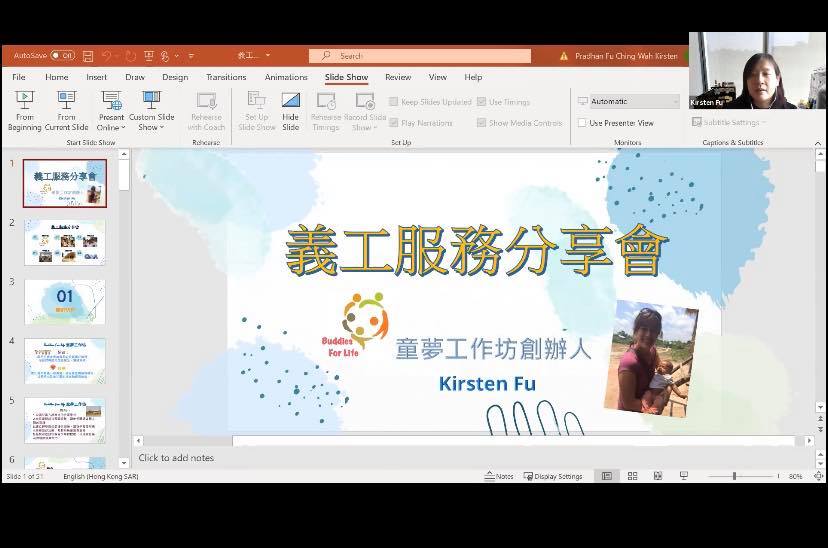
Task: Click Display Settings in status bar
Action: point(552,476)
